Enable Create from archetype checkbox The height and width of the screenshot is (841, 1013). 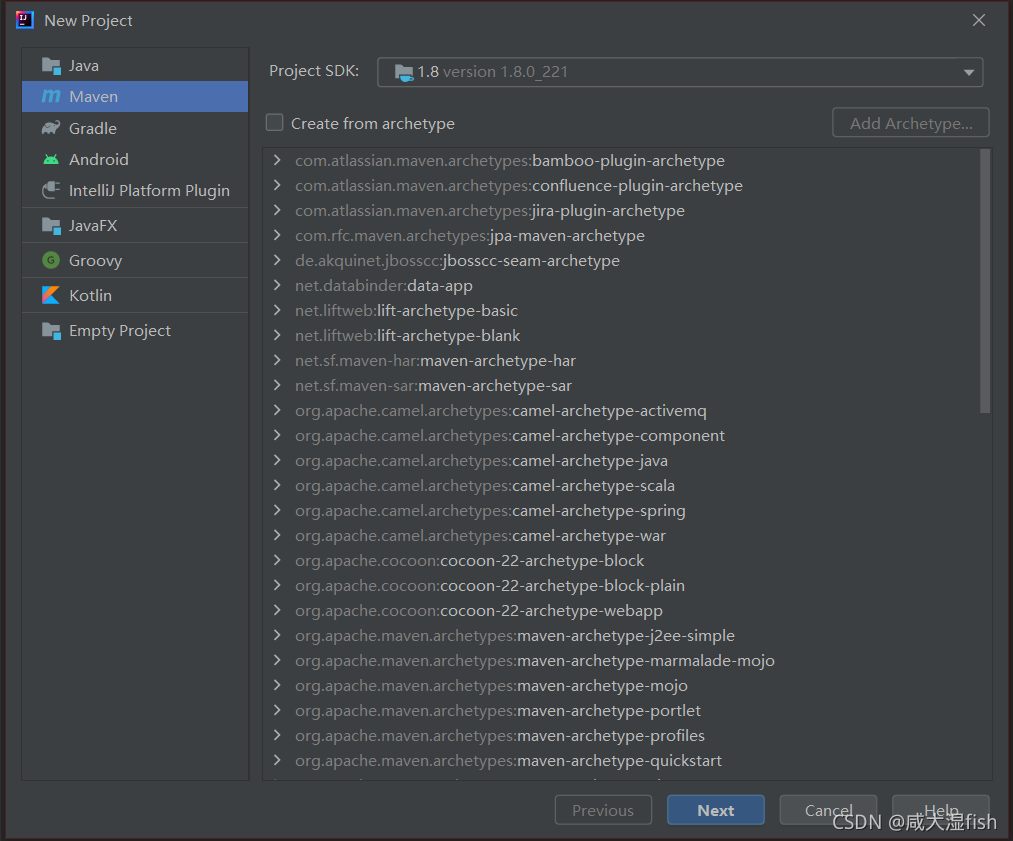point(275,123)
